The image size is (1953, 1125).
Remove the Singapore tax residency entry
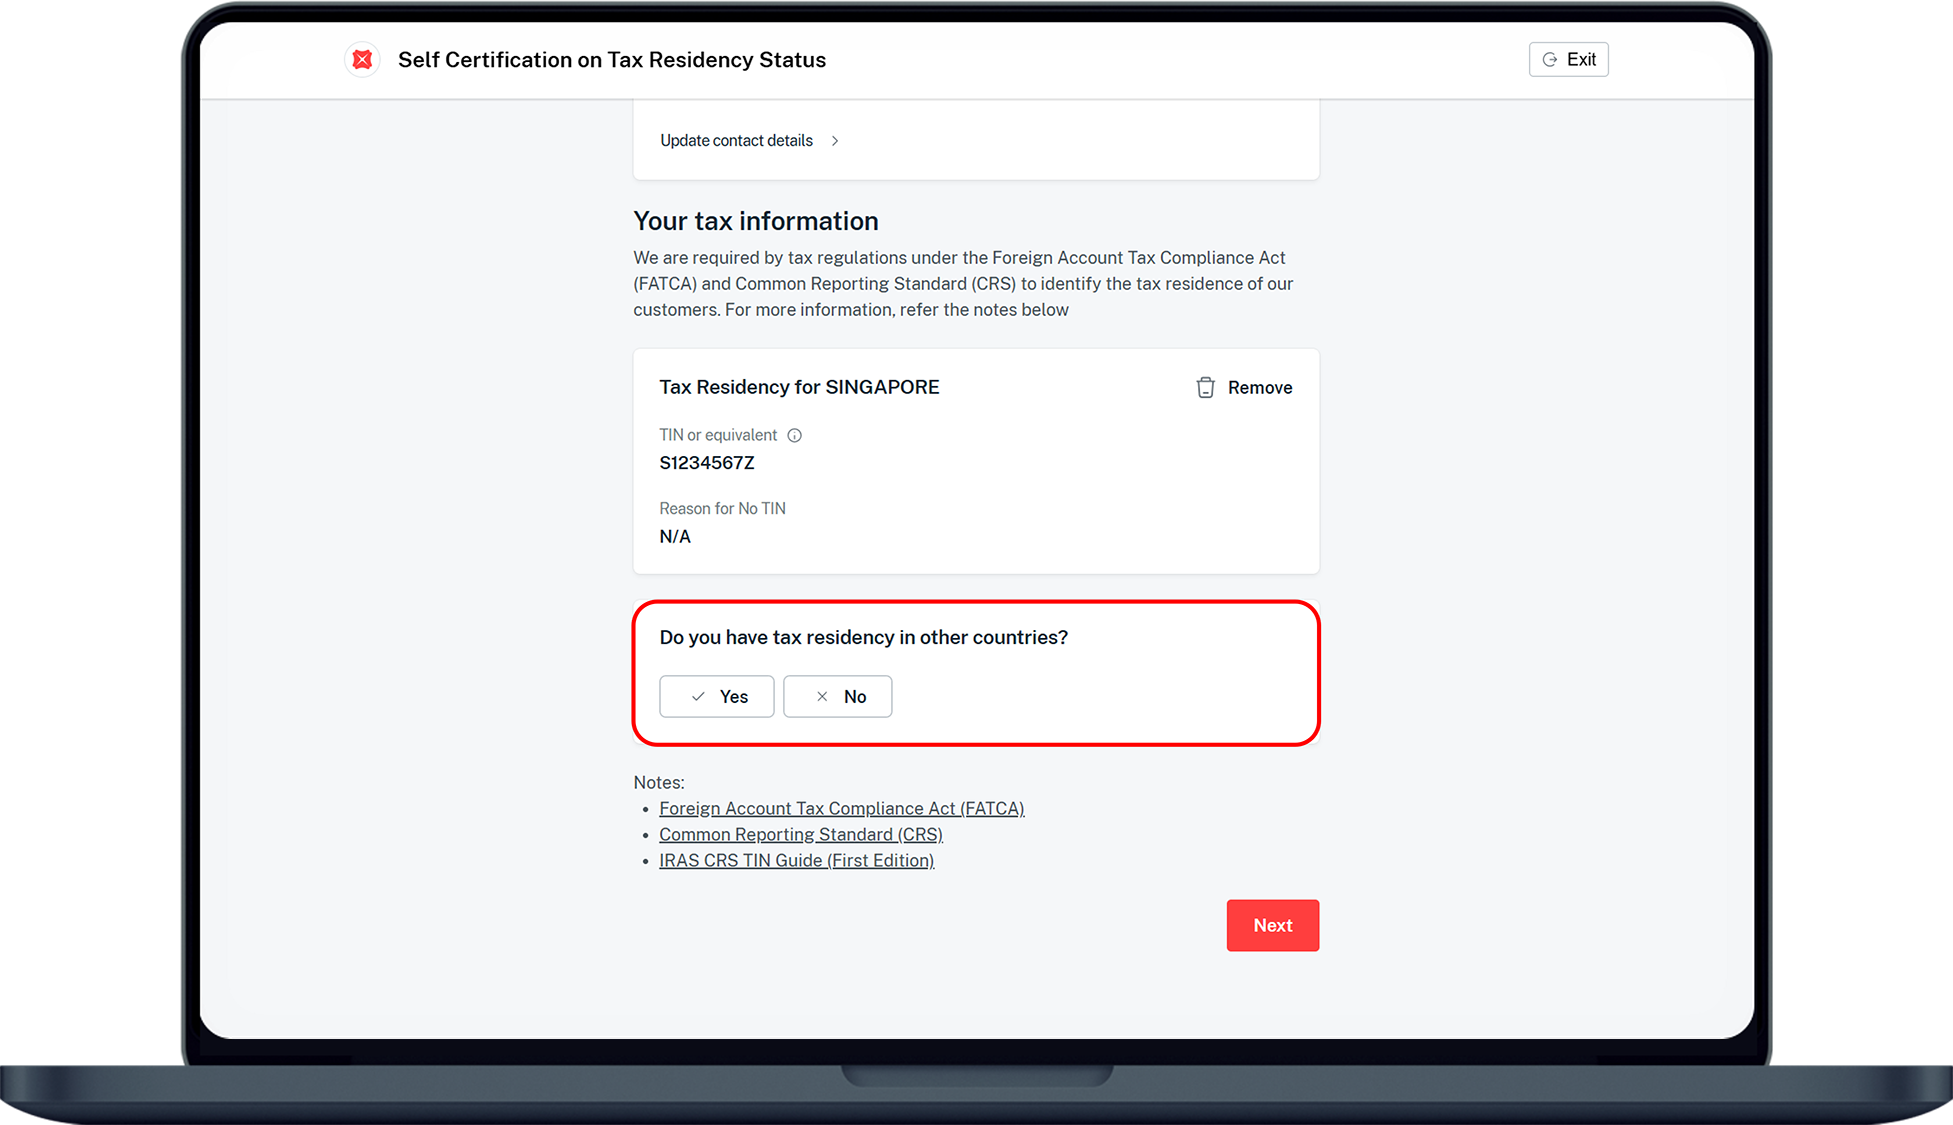(1259, 388)
